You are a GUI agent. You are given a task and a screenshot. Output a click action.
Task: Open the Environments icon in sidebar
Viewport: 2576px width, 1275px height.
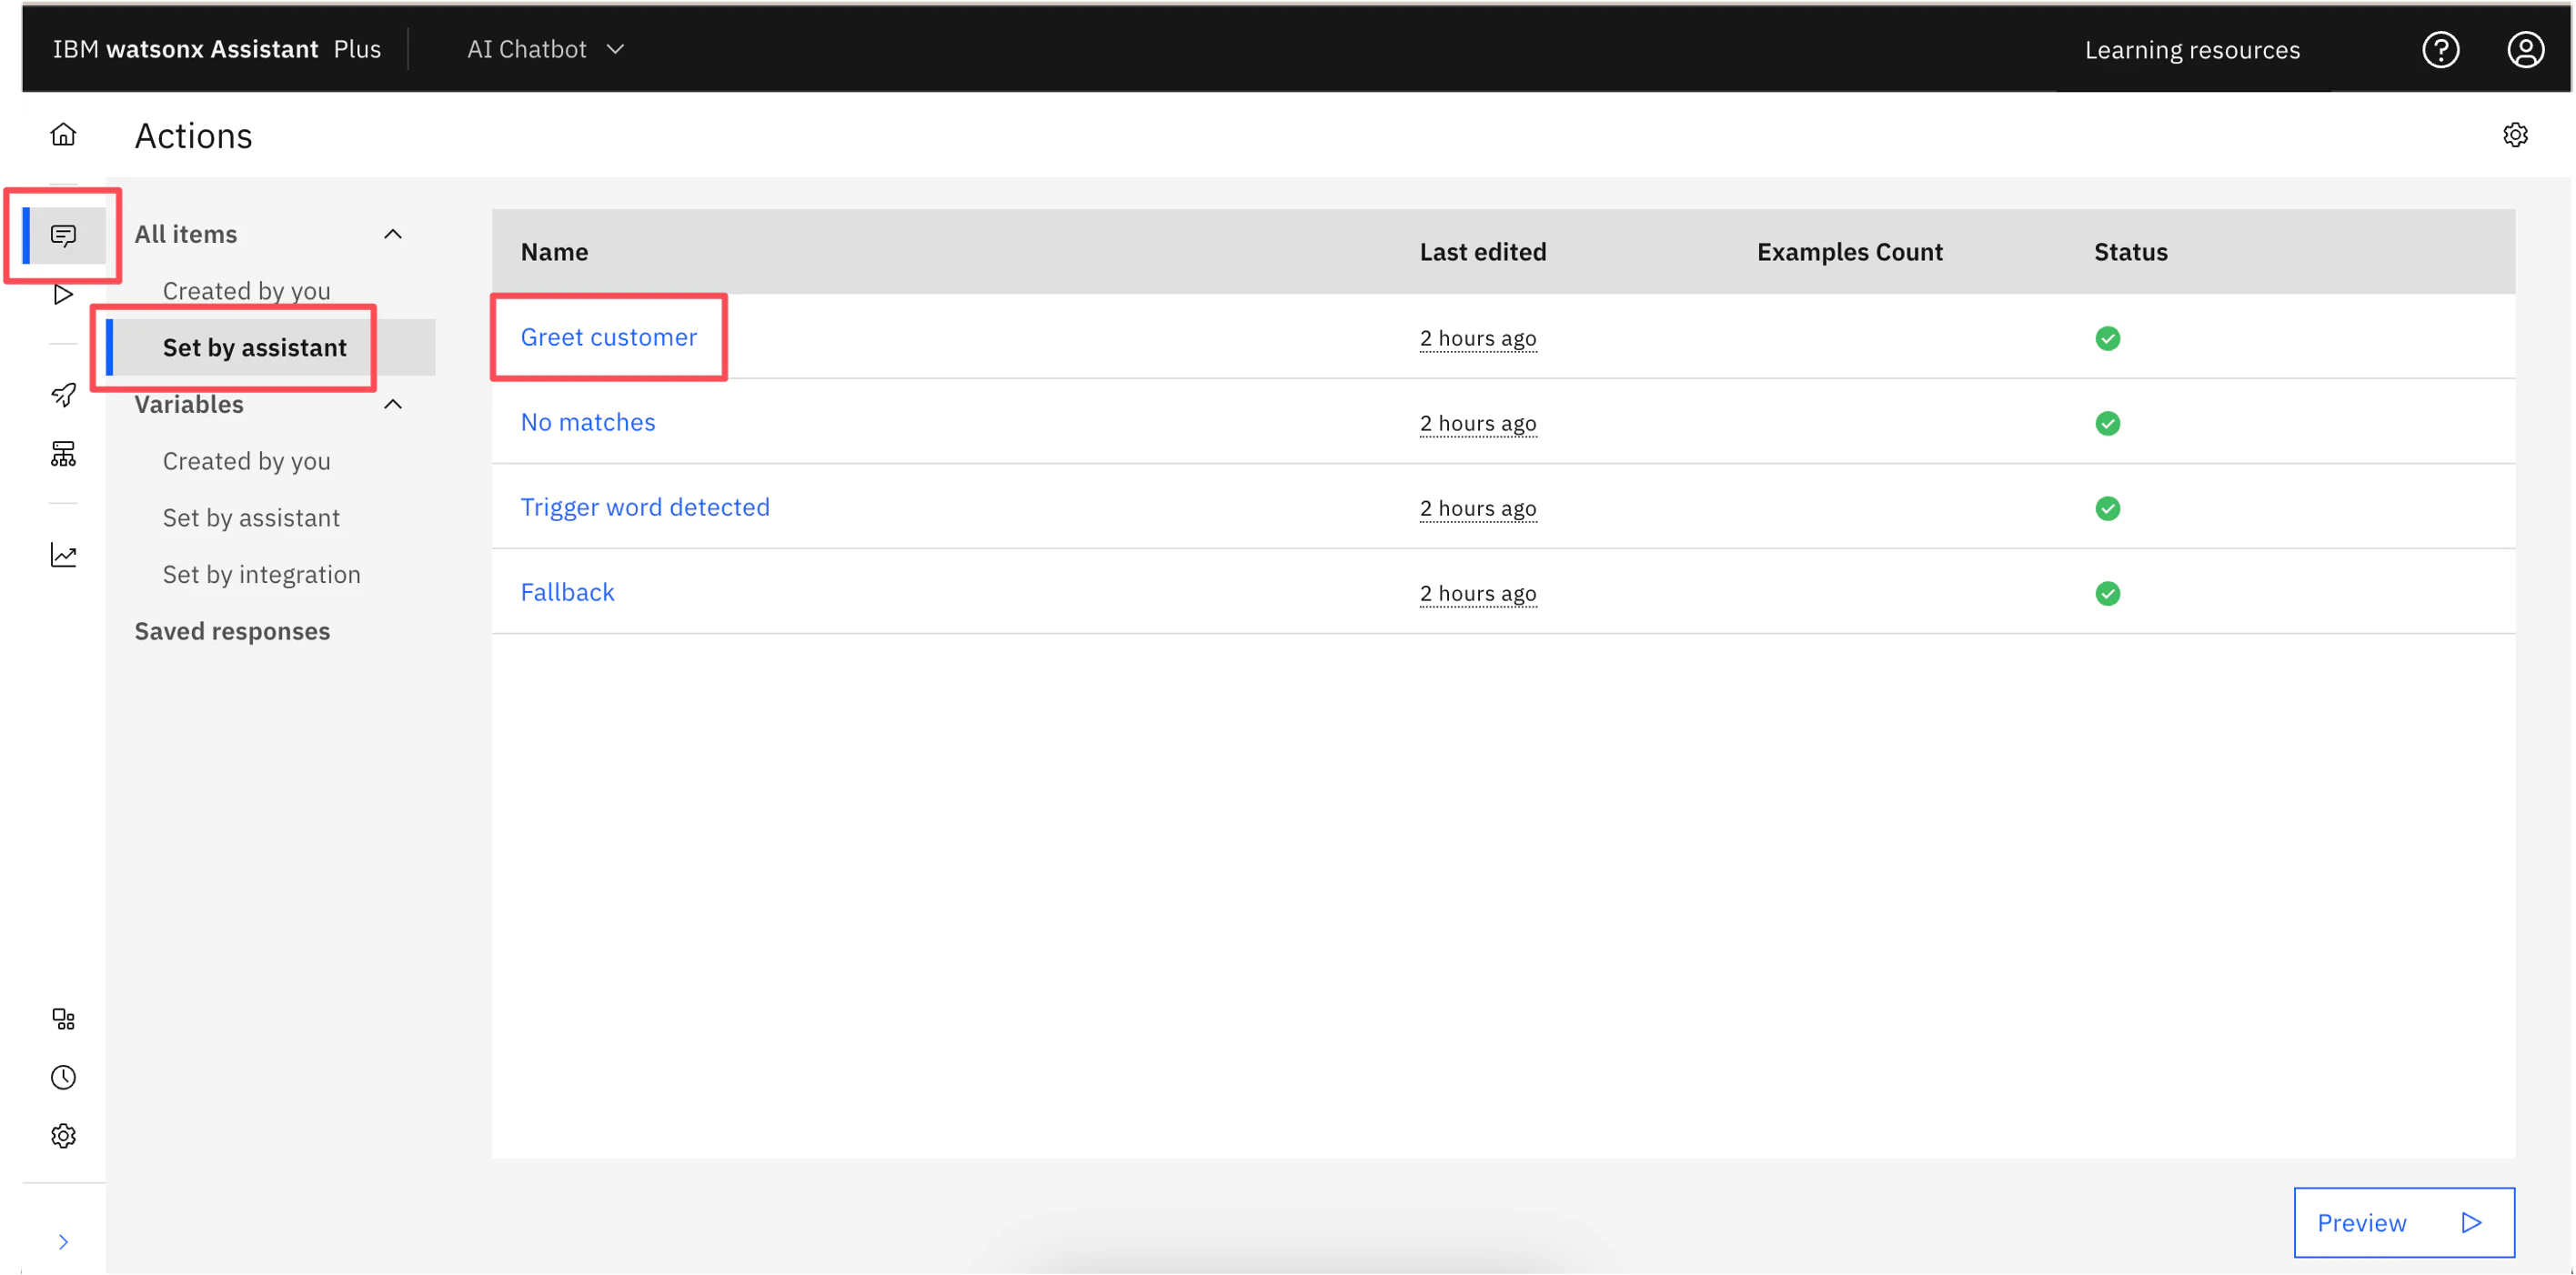63,455
